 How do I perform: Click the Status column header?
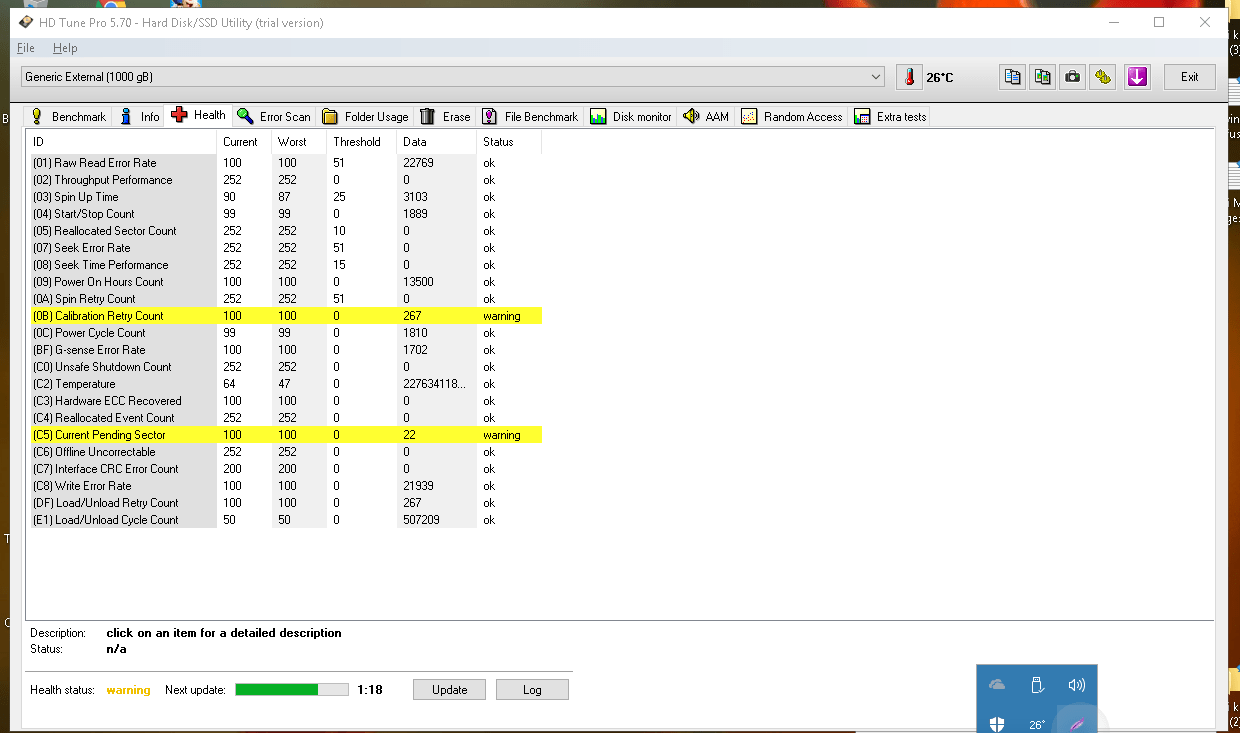[x=508, y=142]
